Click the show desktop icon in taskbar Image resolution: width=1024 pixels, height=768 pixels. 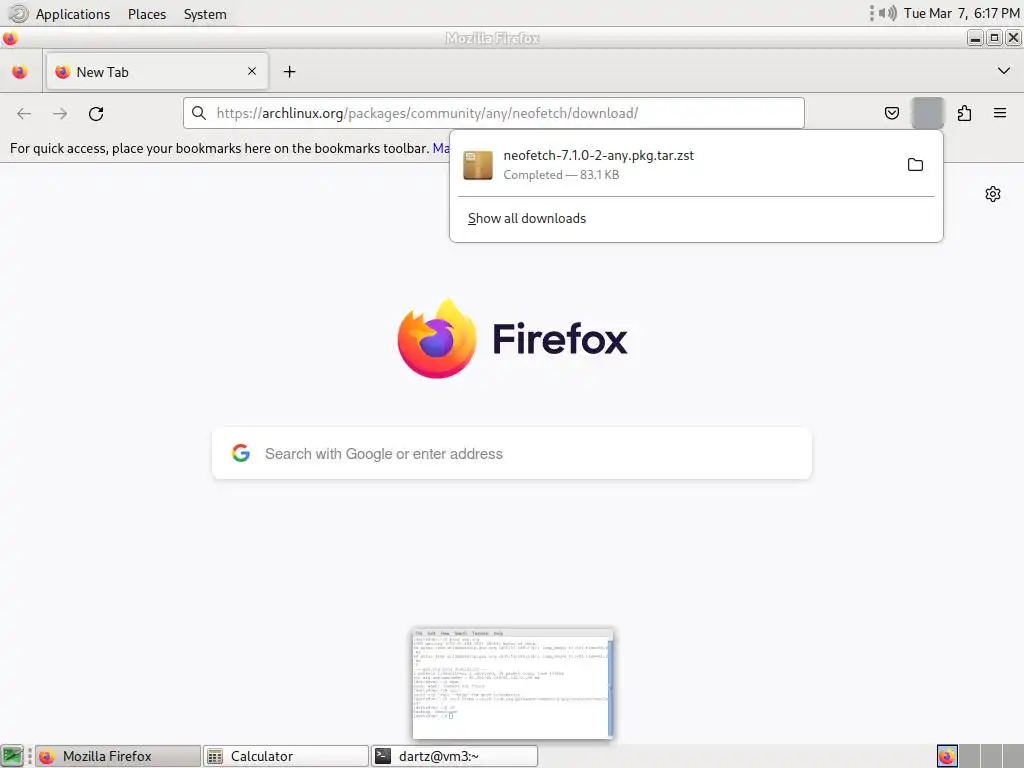click(12, 756)
